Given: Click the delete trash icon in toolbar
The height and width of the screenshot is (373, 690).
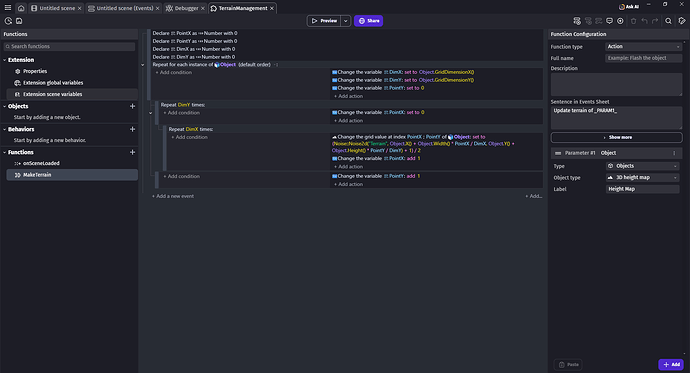Looking at the screenshot, I should pyautogui.click(x=633, y=21).
